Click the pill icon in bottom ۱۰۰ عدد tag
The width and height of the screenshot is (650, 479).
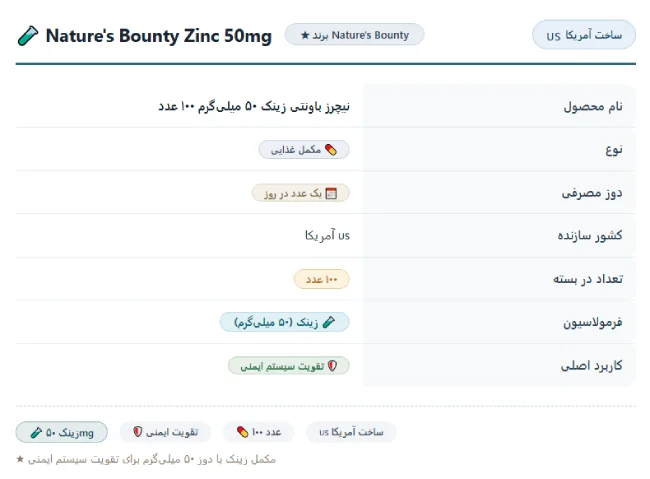point(242,432)
